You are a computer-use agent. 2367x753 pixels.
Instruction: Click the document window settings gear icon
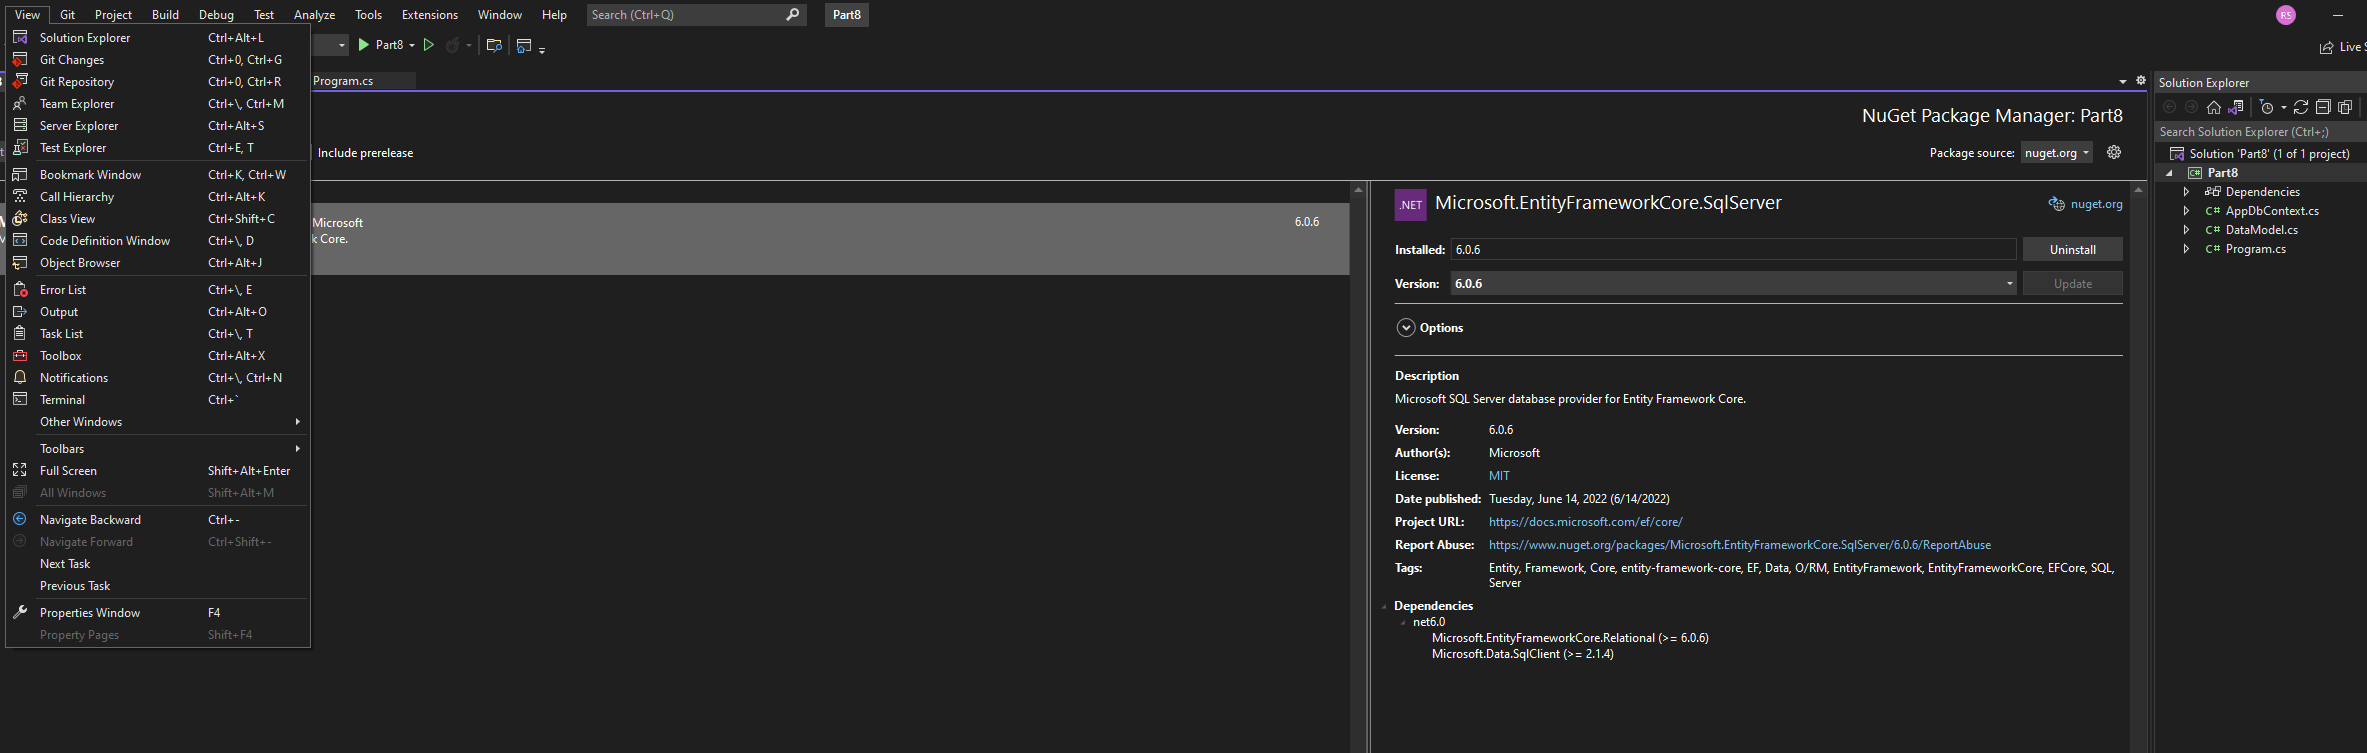2141,80
